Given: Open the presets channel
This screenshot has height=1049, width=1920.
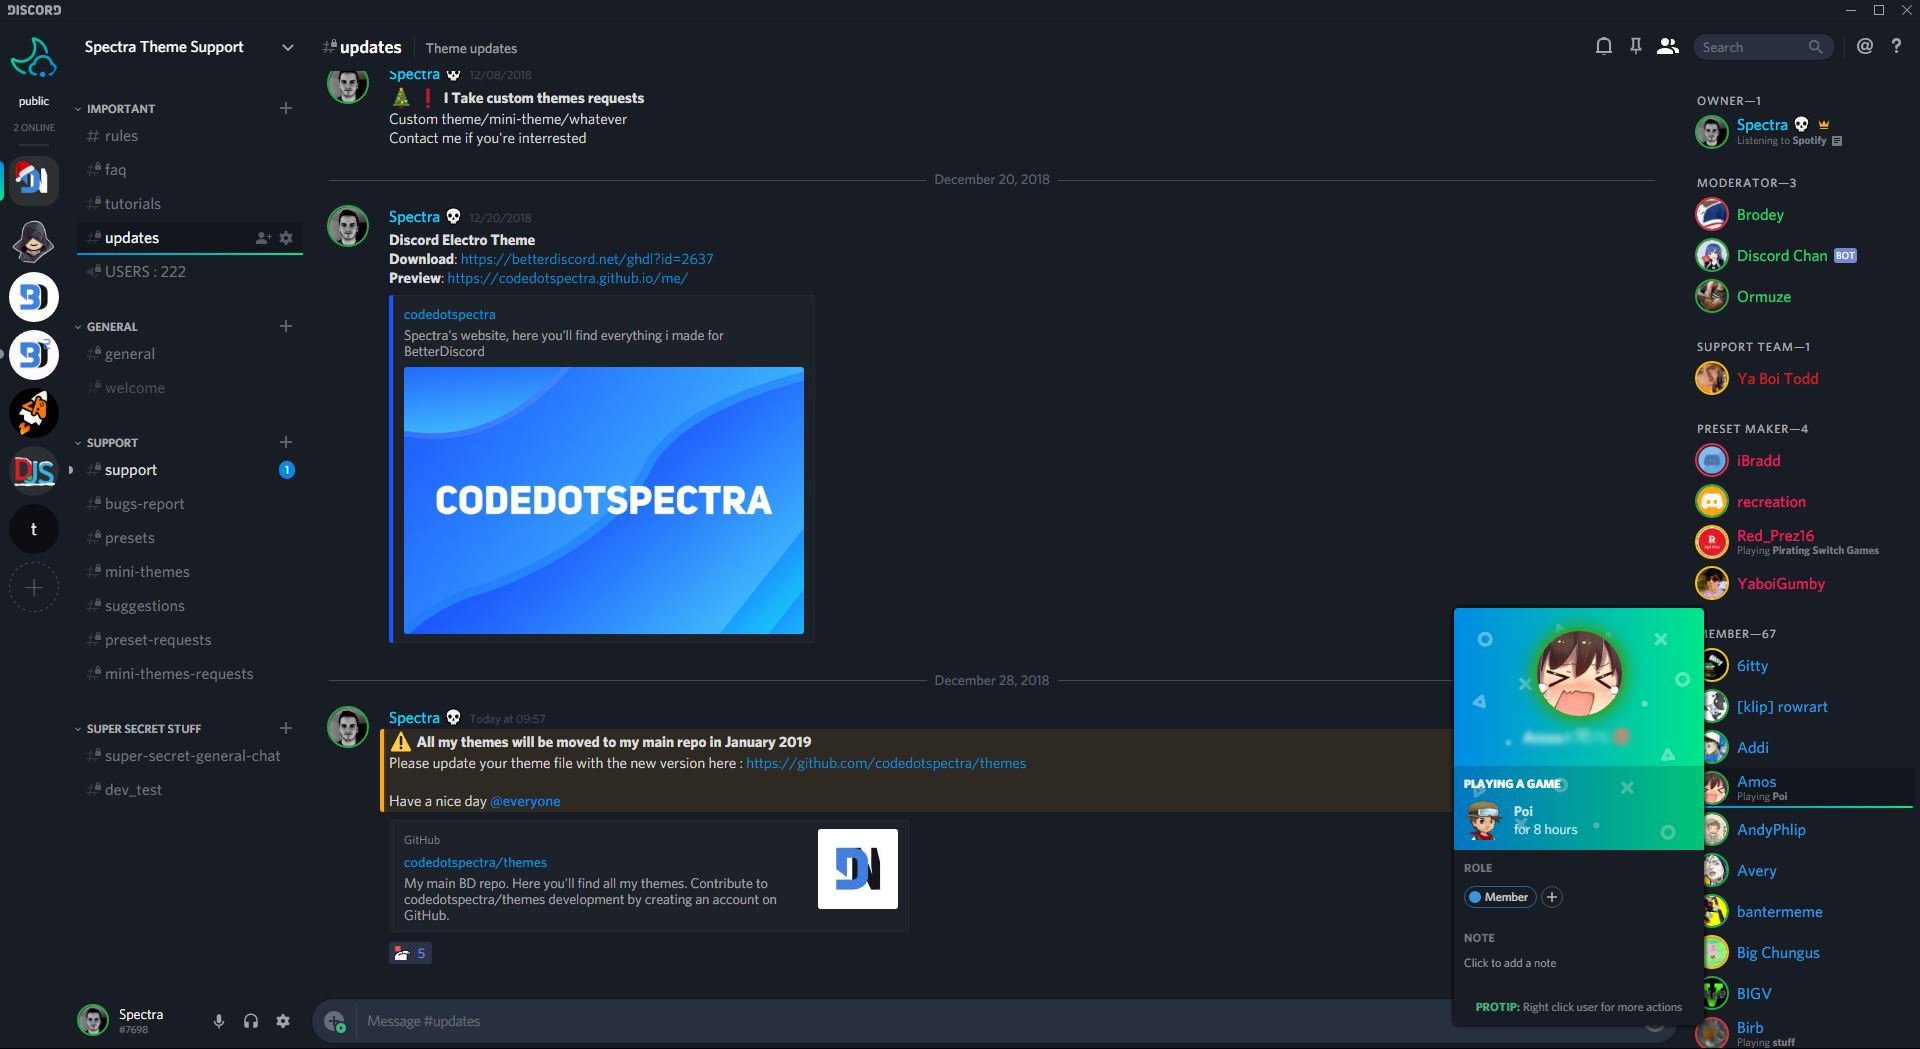Looking at the screenshot, I should tap(190, 538).
